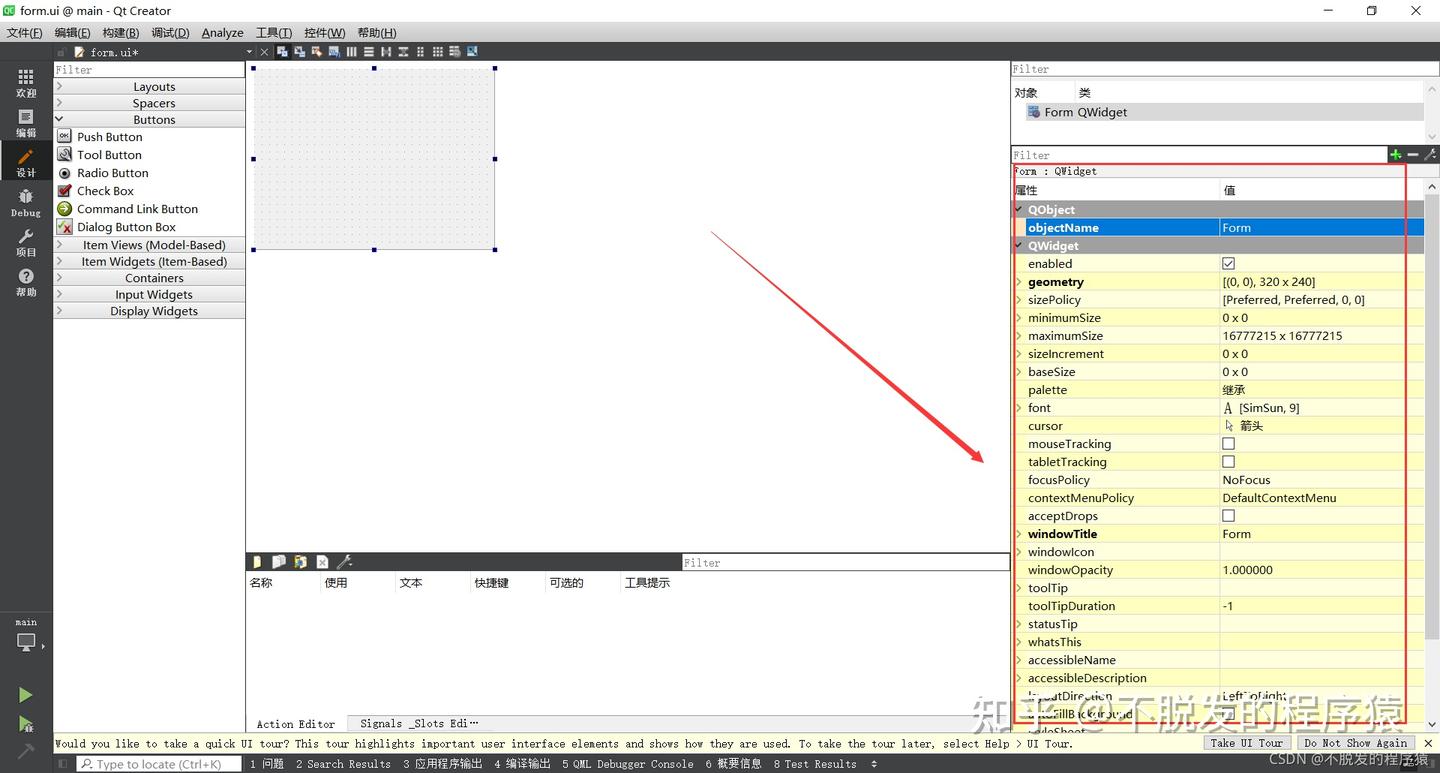Enable the mouseTracking checkbox
This screenshot has height=773, width=1440.
[x=1228, y=444]
